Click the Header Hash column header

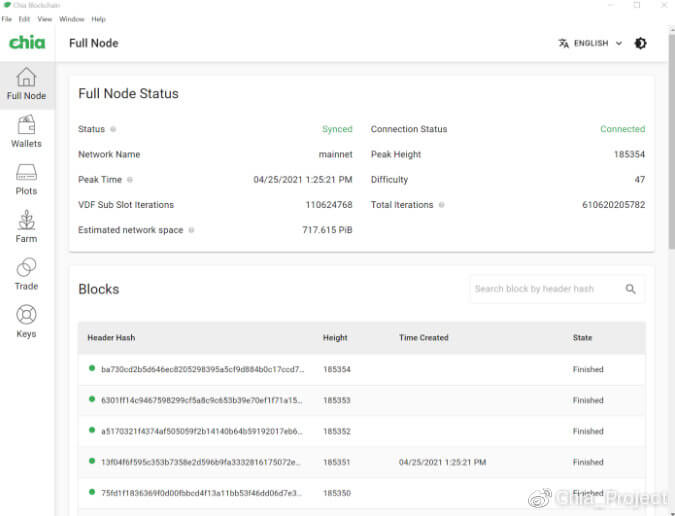pos(111,338)
